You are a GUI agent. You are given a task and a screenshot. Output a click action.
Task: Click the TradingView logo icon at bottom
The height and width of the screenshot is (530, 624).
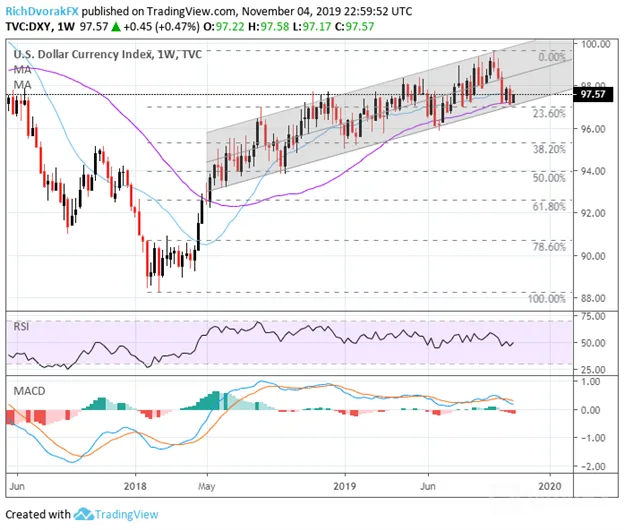(83, 514)
